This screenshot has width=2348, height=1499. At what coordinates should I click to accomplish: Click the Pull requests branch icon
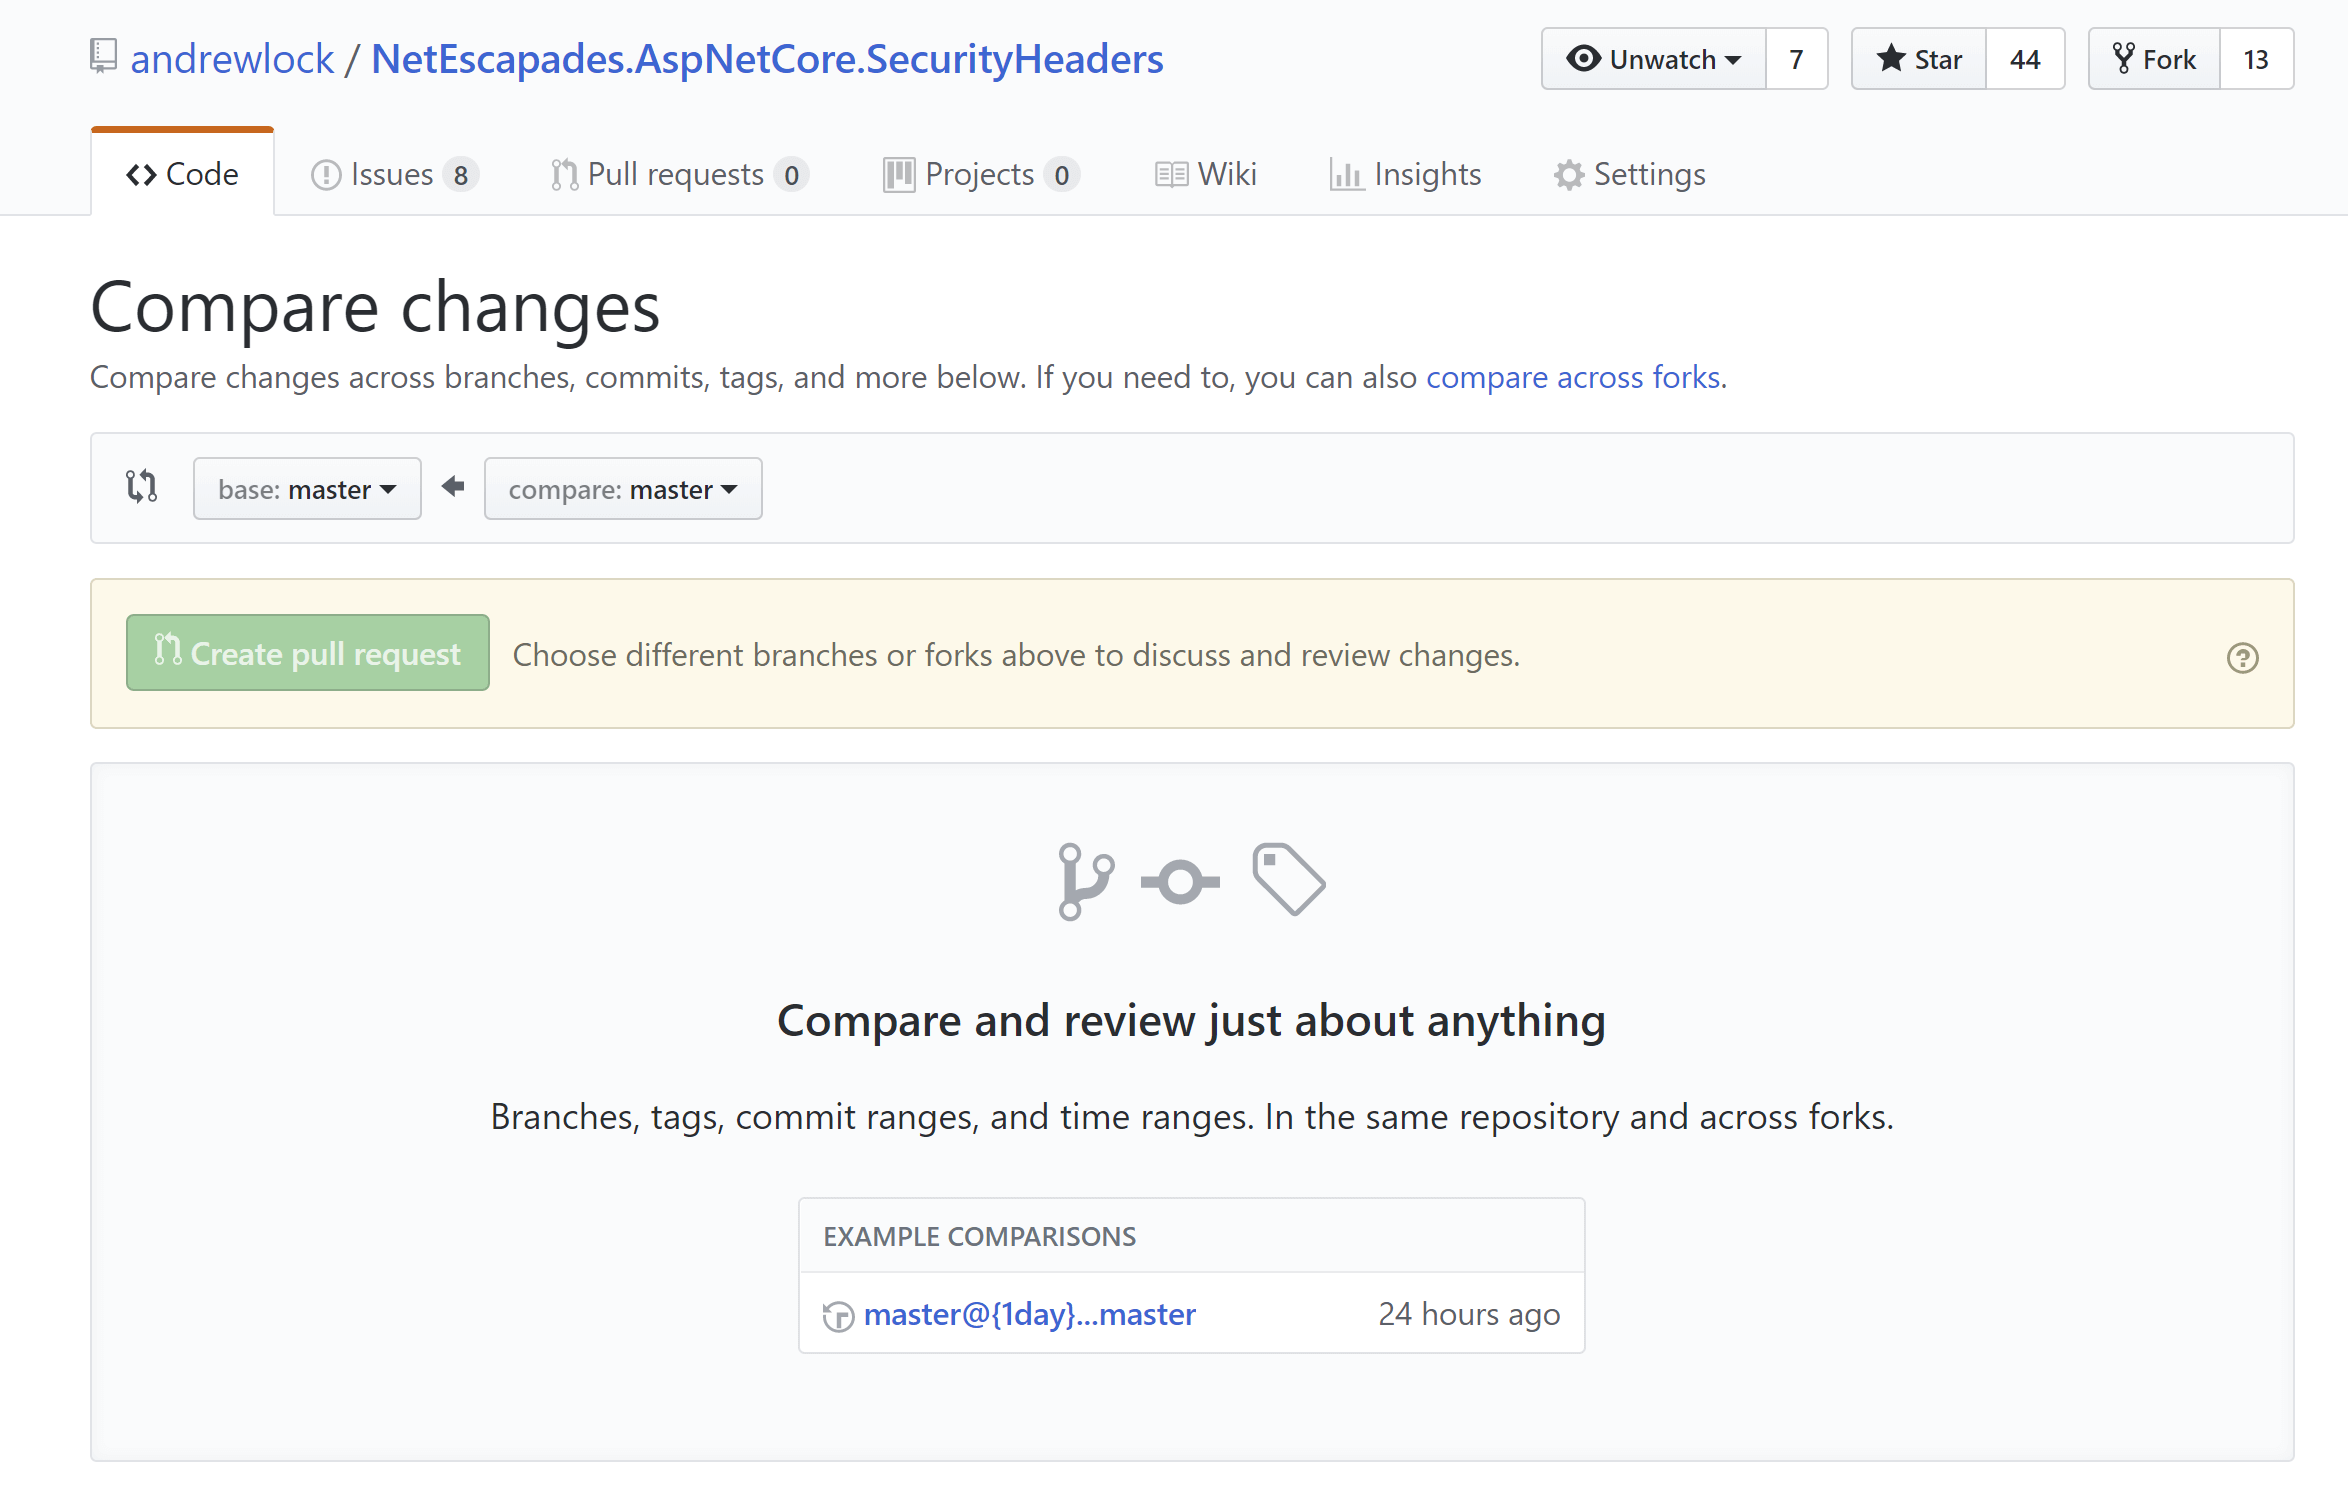click(563, 173)
